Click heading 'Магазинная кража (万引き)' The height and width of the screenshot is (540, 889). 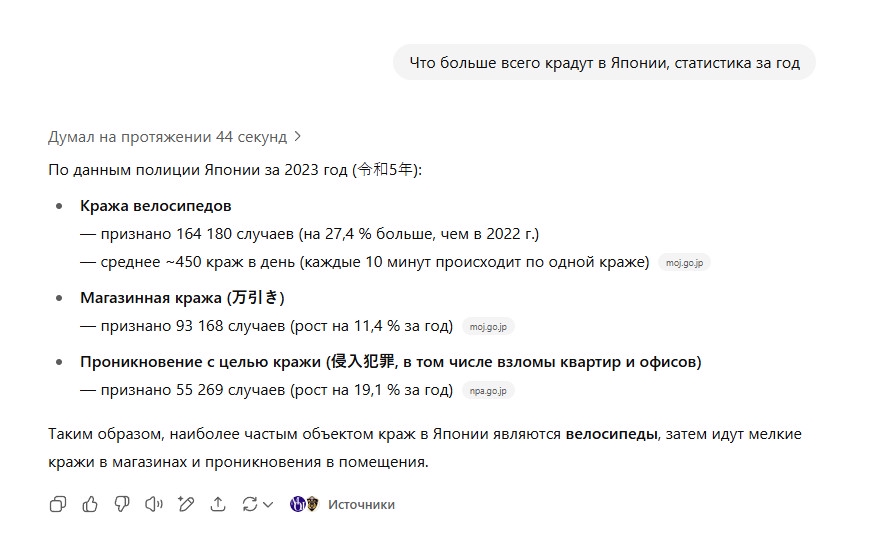tap(182, 298)
